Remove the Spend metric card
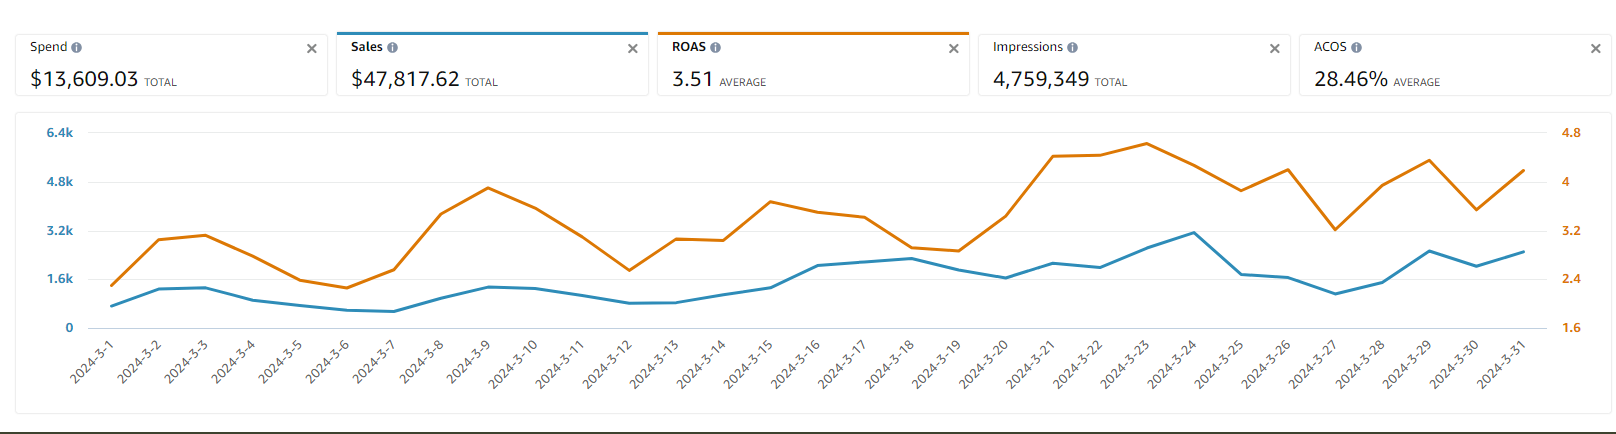The image size is (1616, 434). [x=311, y=49]
